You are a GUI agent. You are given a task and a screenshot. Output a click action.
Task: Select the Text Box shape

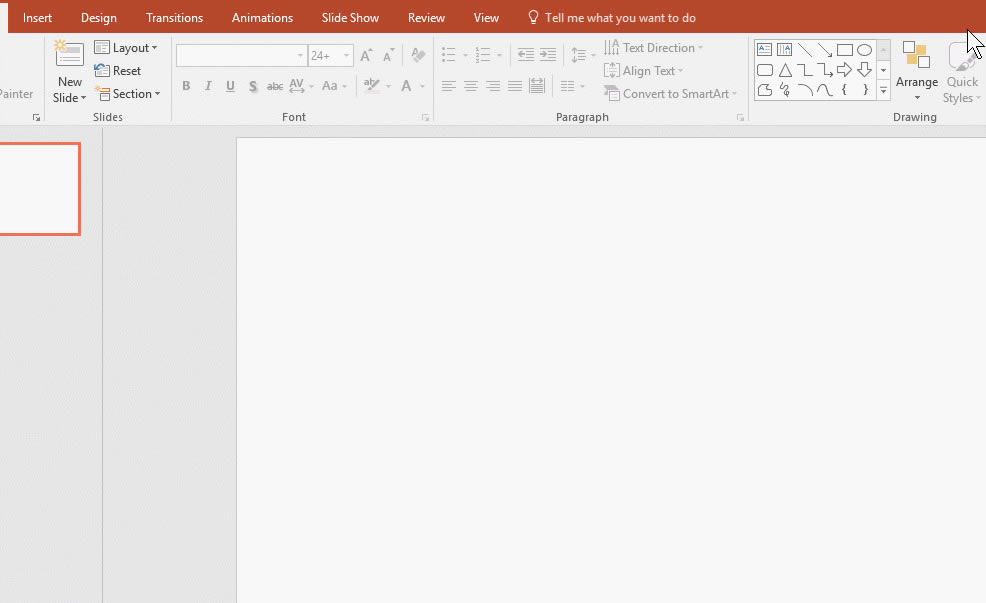[764, 50]
